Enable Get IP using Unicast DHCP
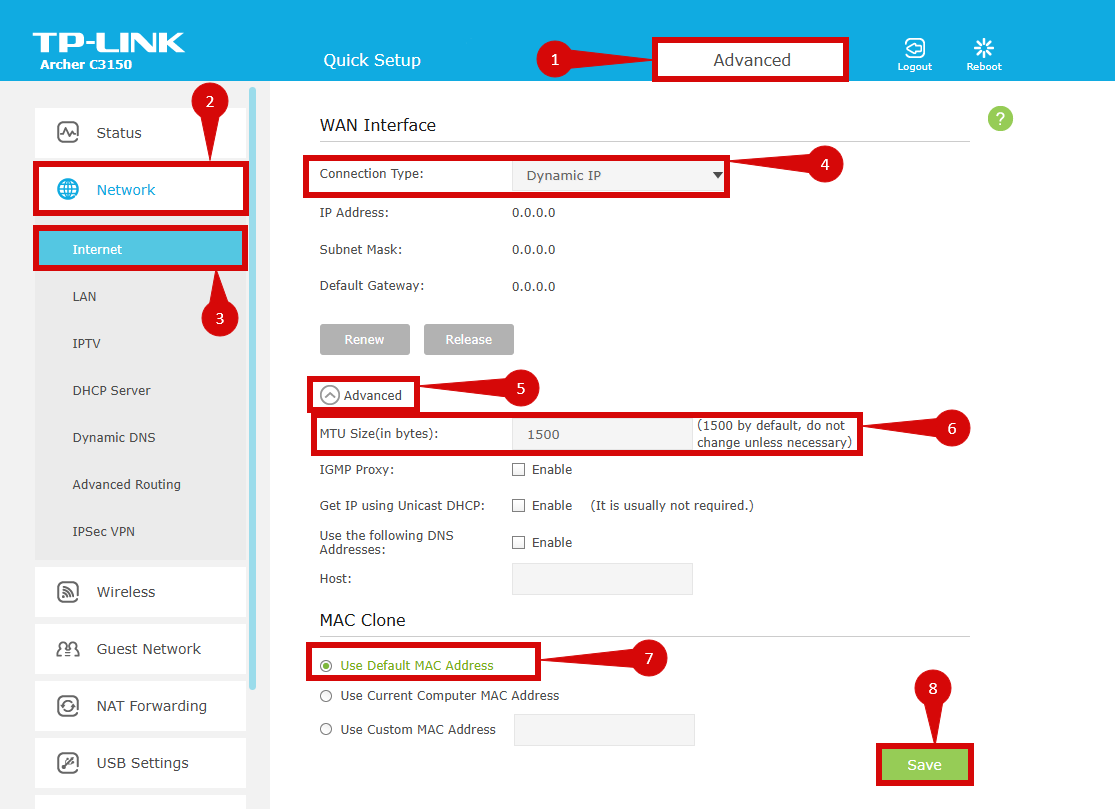This screenshot has width=1115, height=809. coord(518,506)
